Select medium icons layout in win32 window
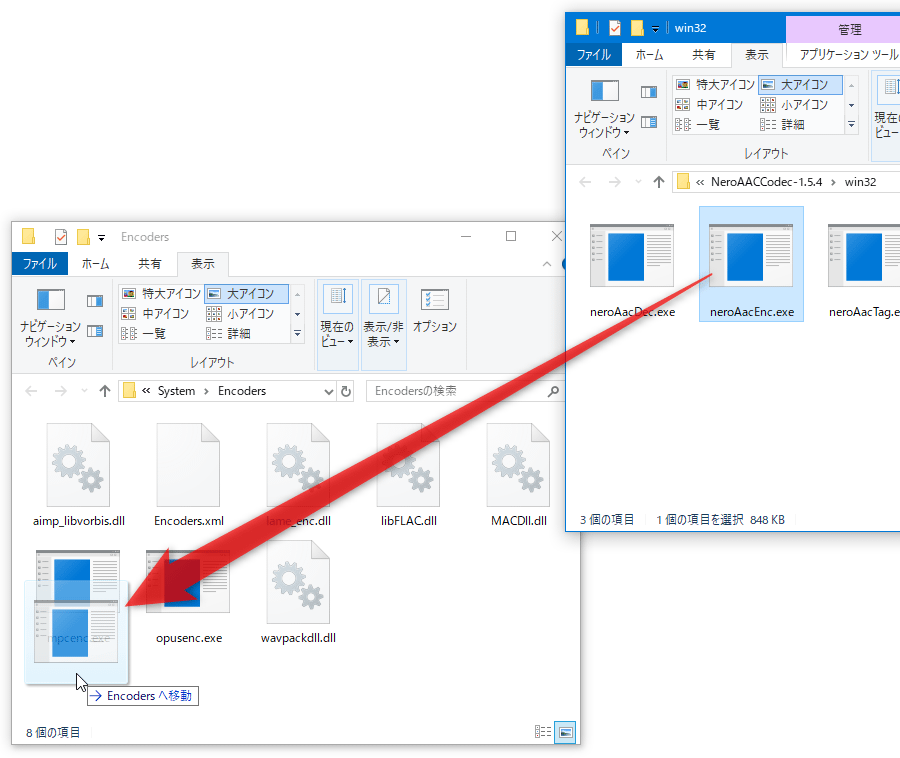The image size is (900, 758). 709,104
